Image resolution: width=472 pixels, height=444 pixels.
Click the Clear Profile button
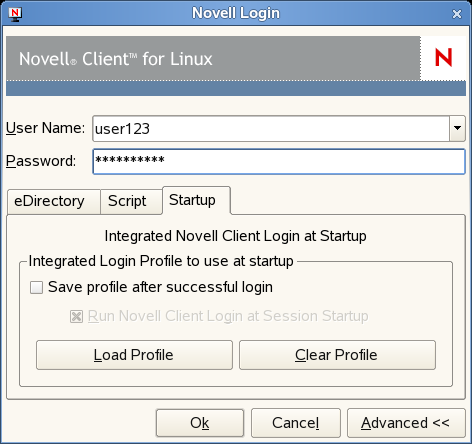(337, 355)
